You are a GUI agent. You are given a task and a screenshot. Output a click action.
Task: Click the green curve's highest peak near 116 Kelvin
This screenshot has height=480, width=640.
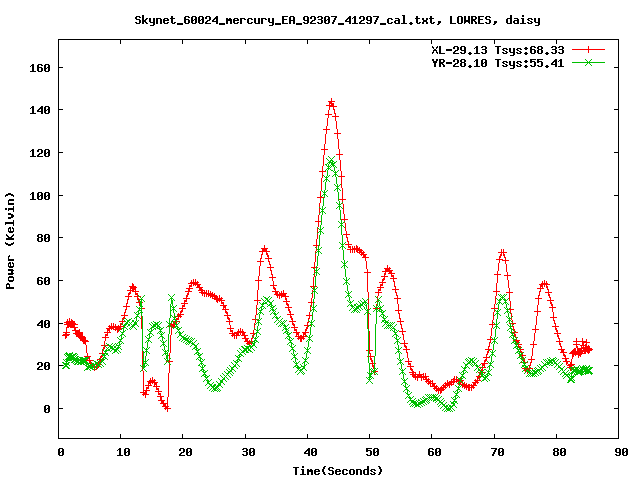[331, 160]
